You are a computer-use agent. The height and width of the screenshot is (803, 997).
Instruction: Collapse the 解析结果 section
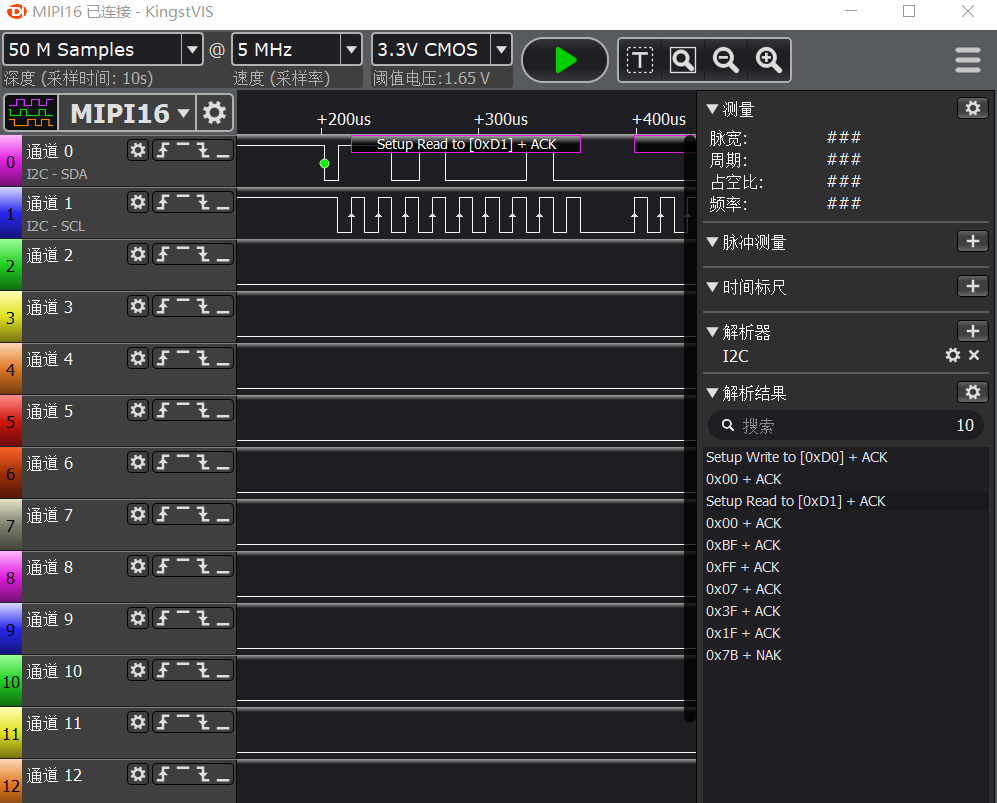tap(713, 392)
